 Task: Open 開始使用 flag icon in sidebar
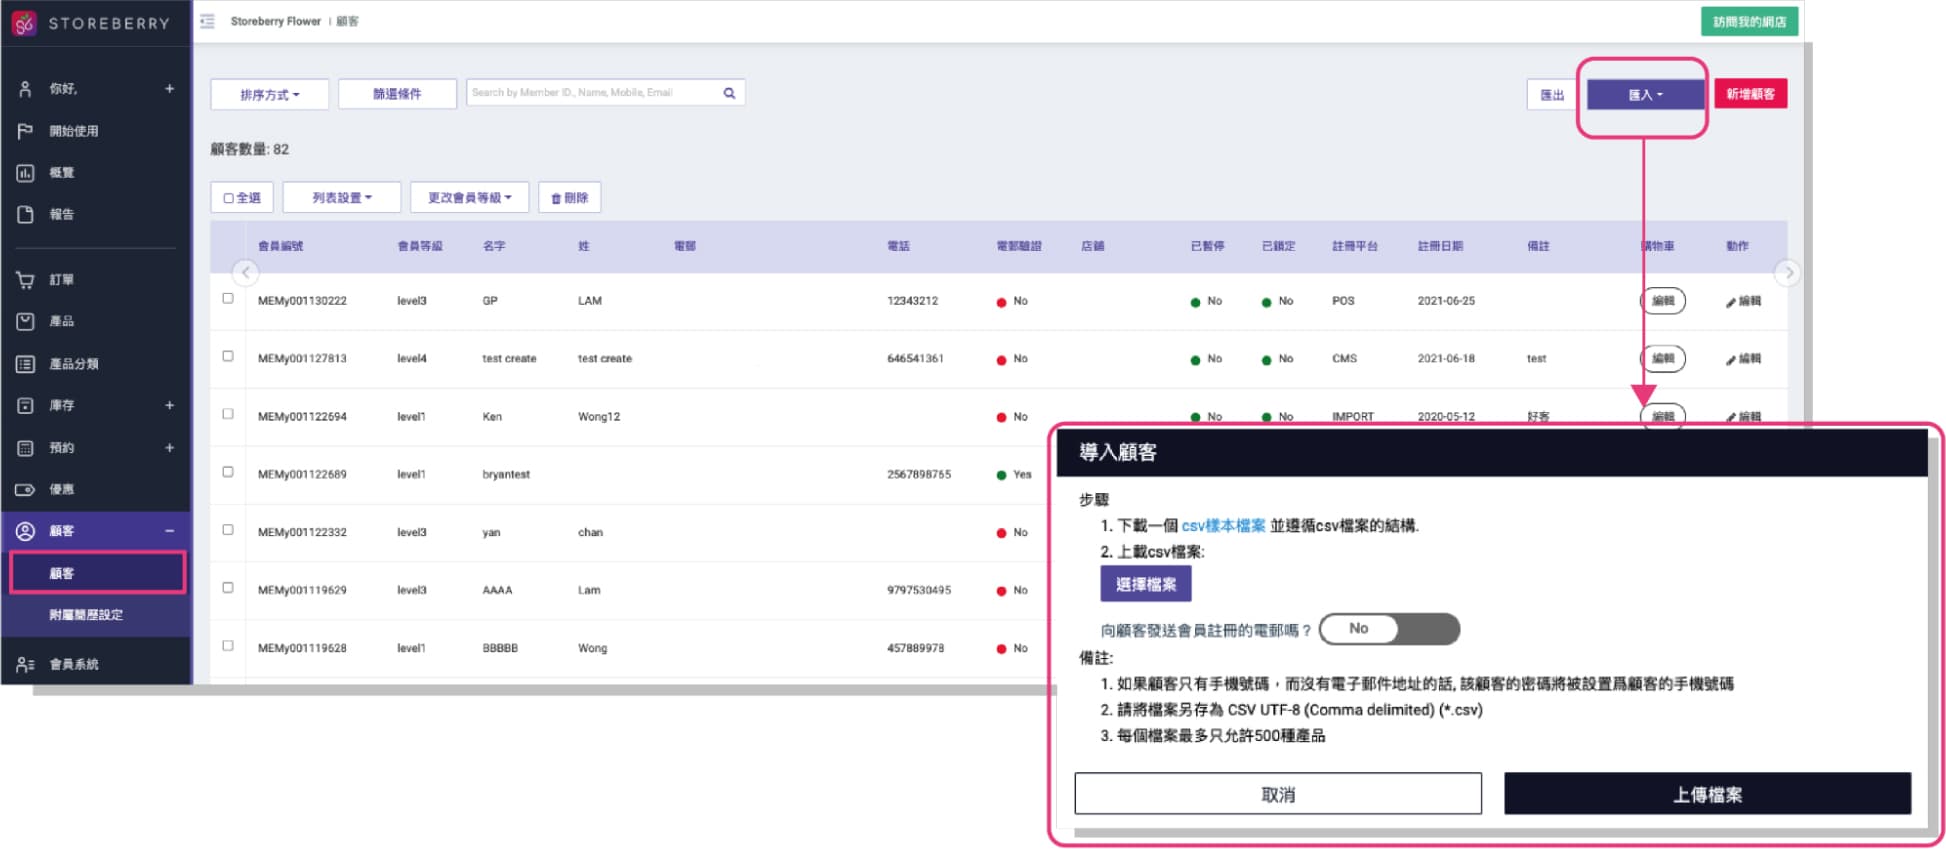pos(26,131)
